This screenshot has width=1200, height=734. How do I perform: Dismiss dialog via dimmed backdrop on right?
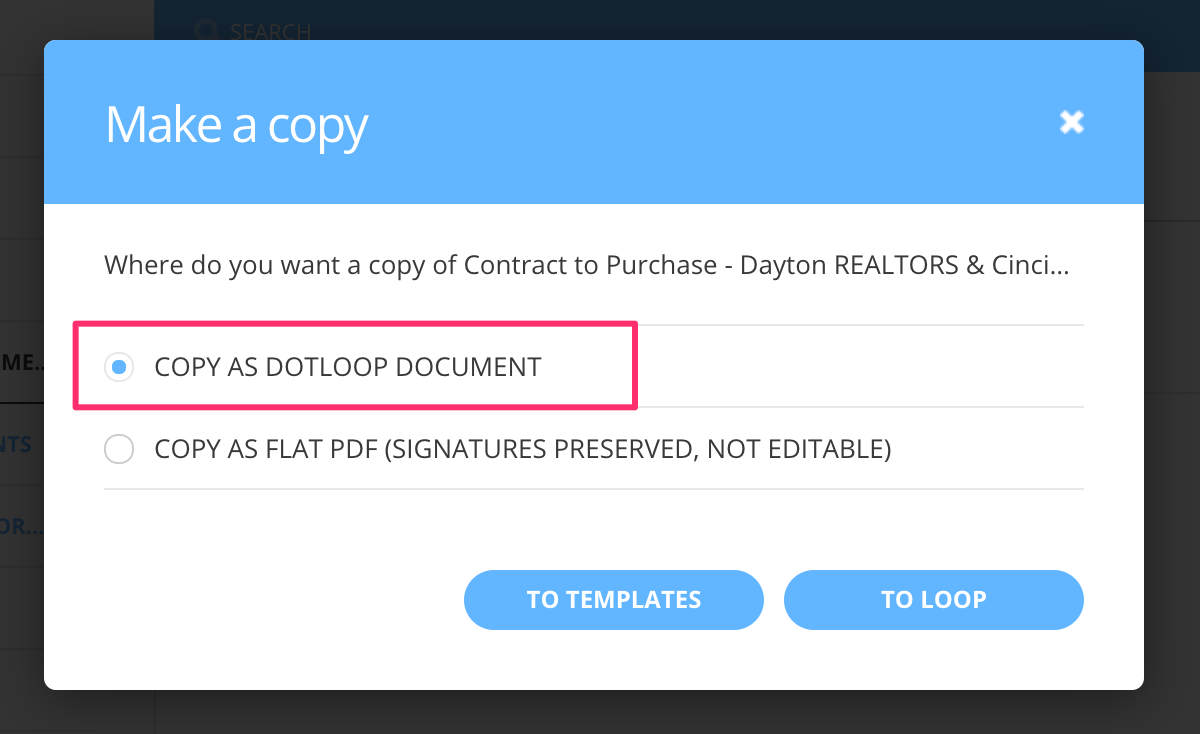click(x=1172, y=400)
